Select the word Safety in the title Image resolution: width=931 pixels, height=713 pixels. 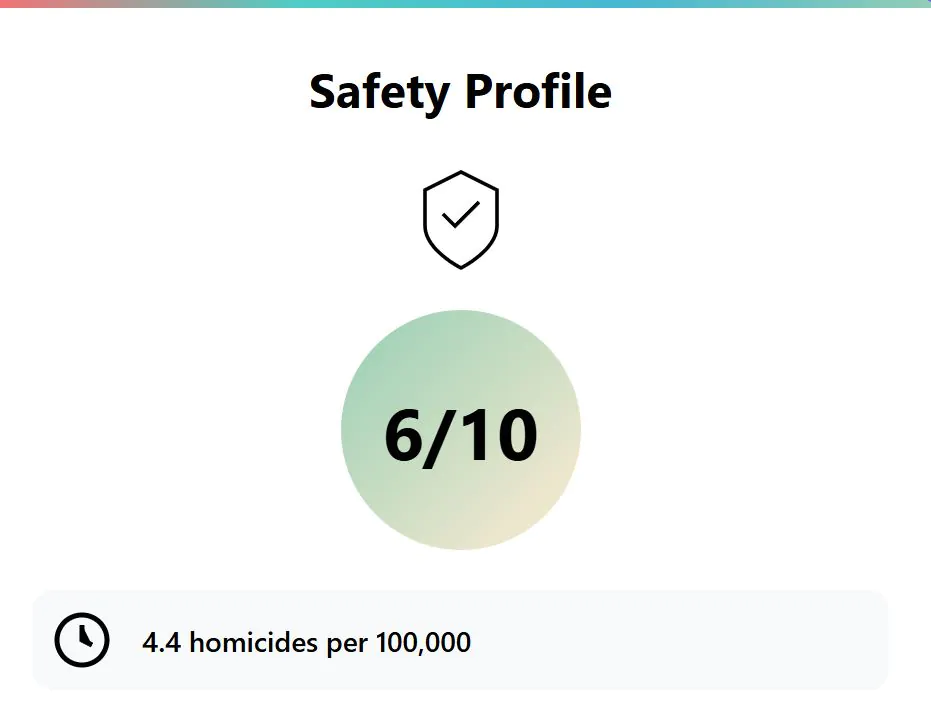pyautogui.click(x=379, y=93)
